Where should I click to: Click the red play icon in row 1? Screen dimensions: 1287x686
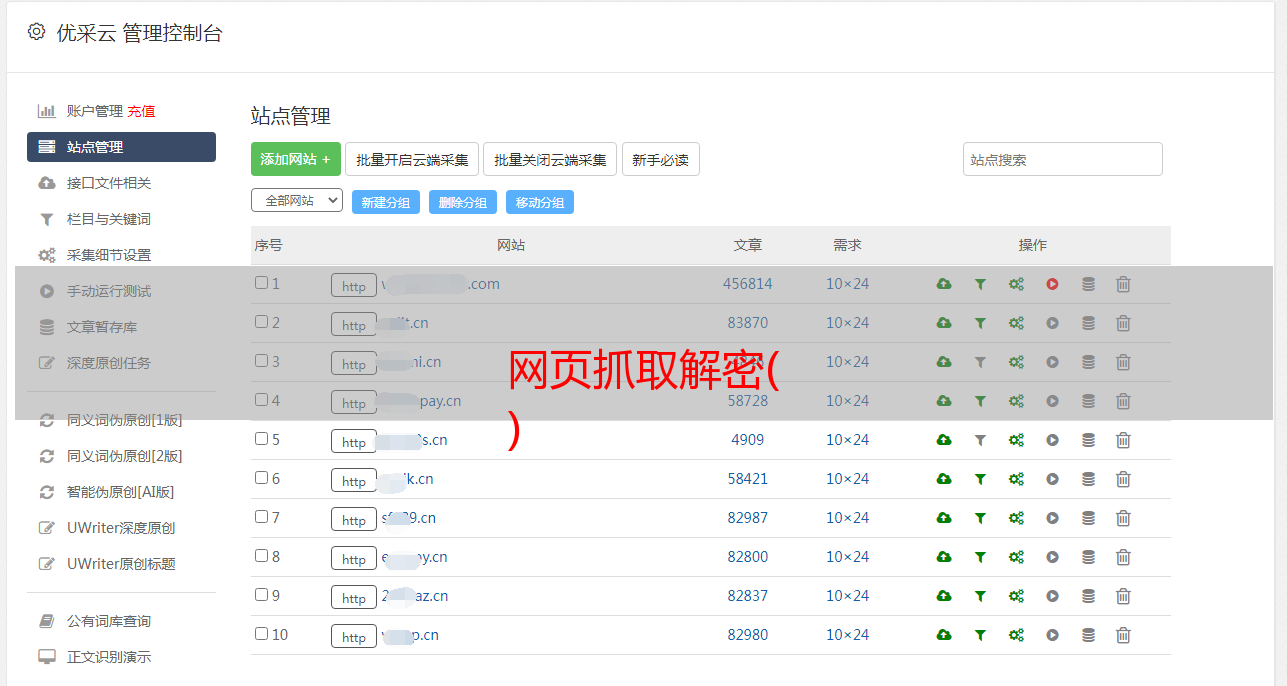pos(1052,284)
